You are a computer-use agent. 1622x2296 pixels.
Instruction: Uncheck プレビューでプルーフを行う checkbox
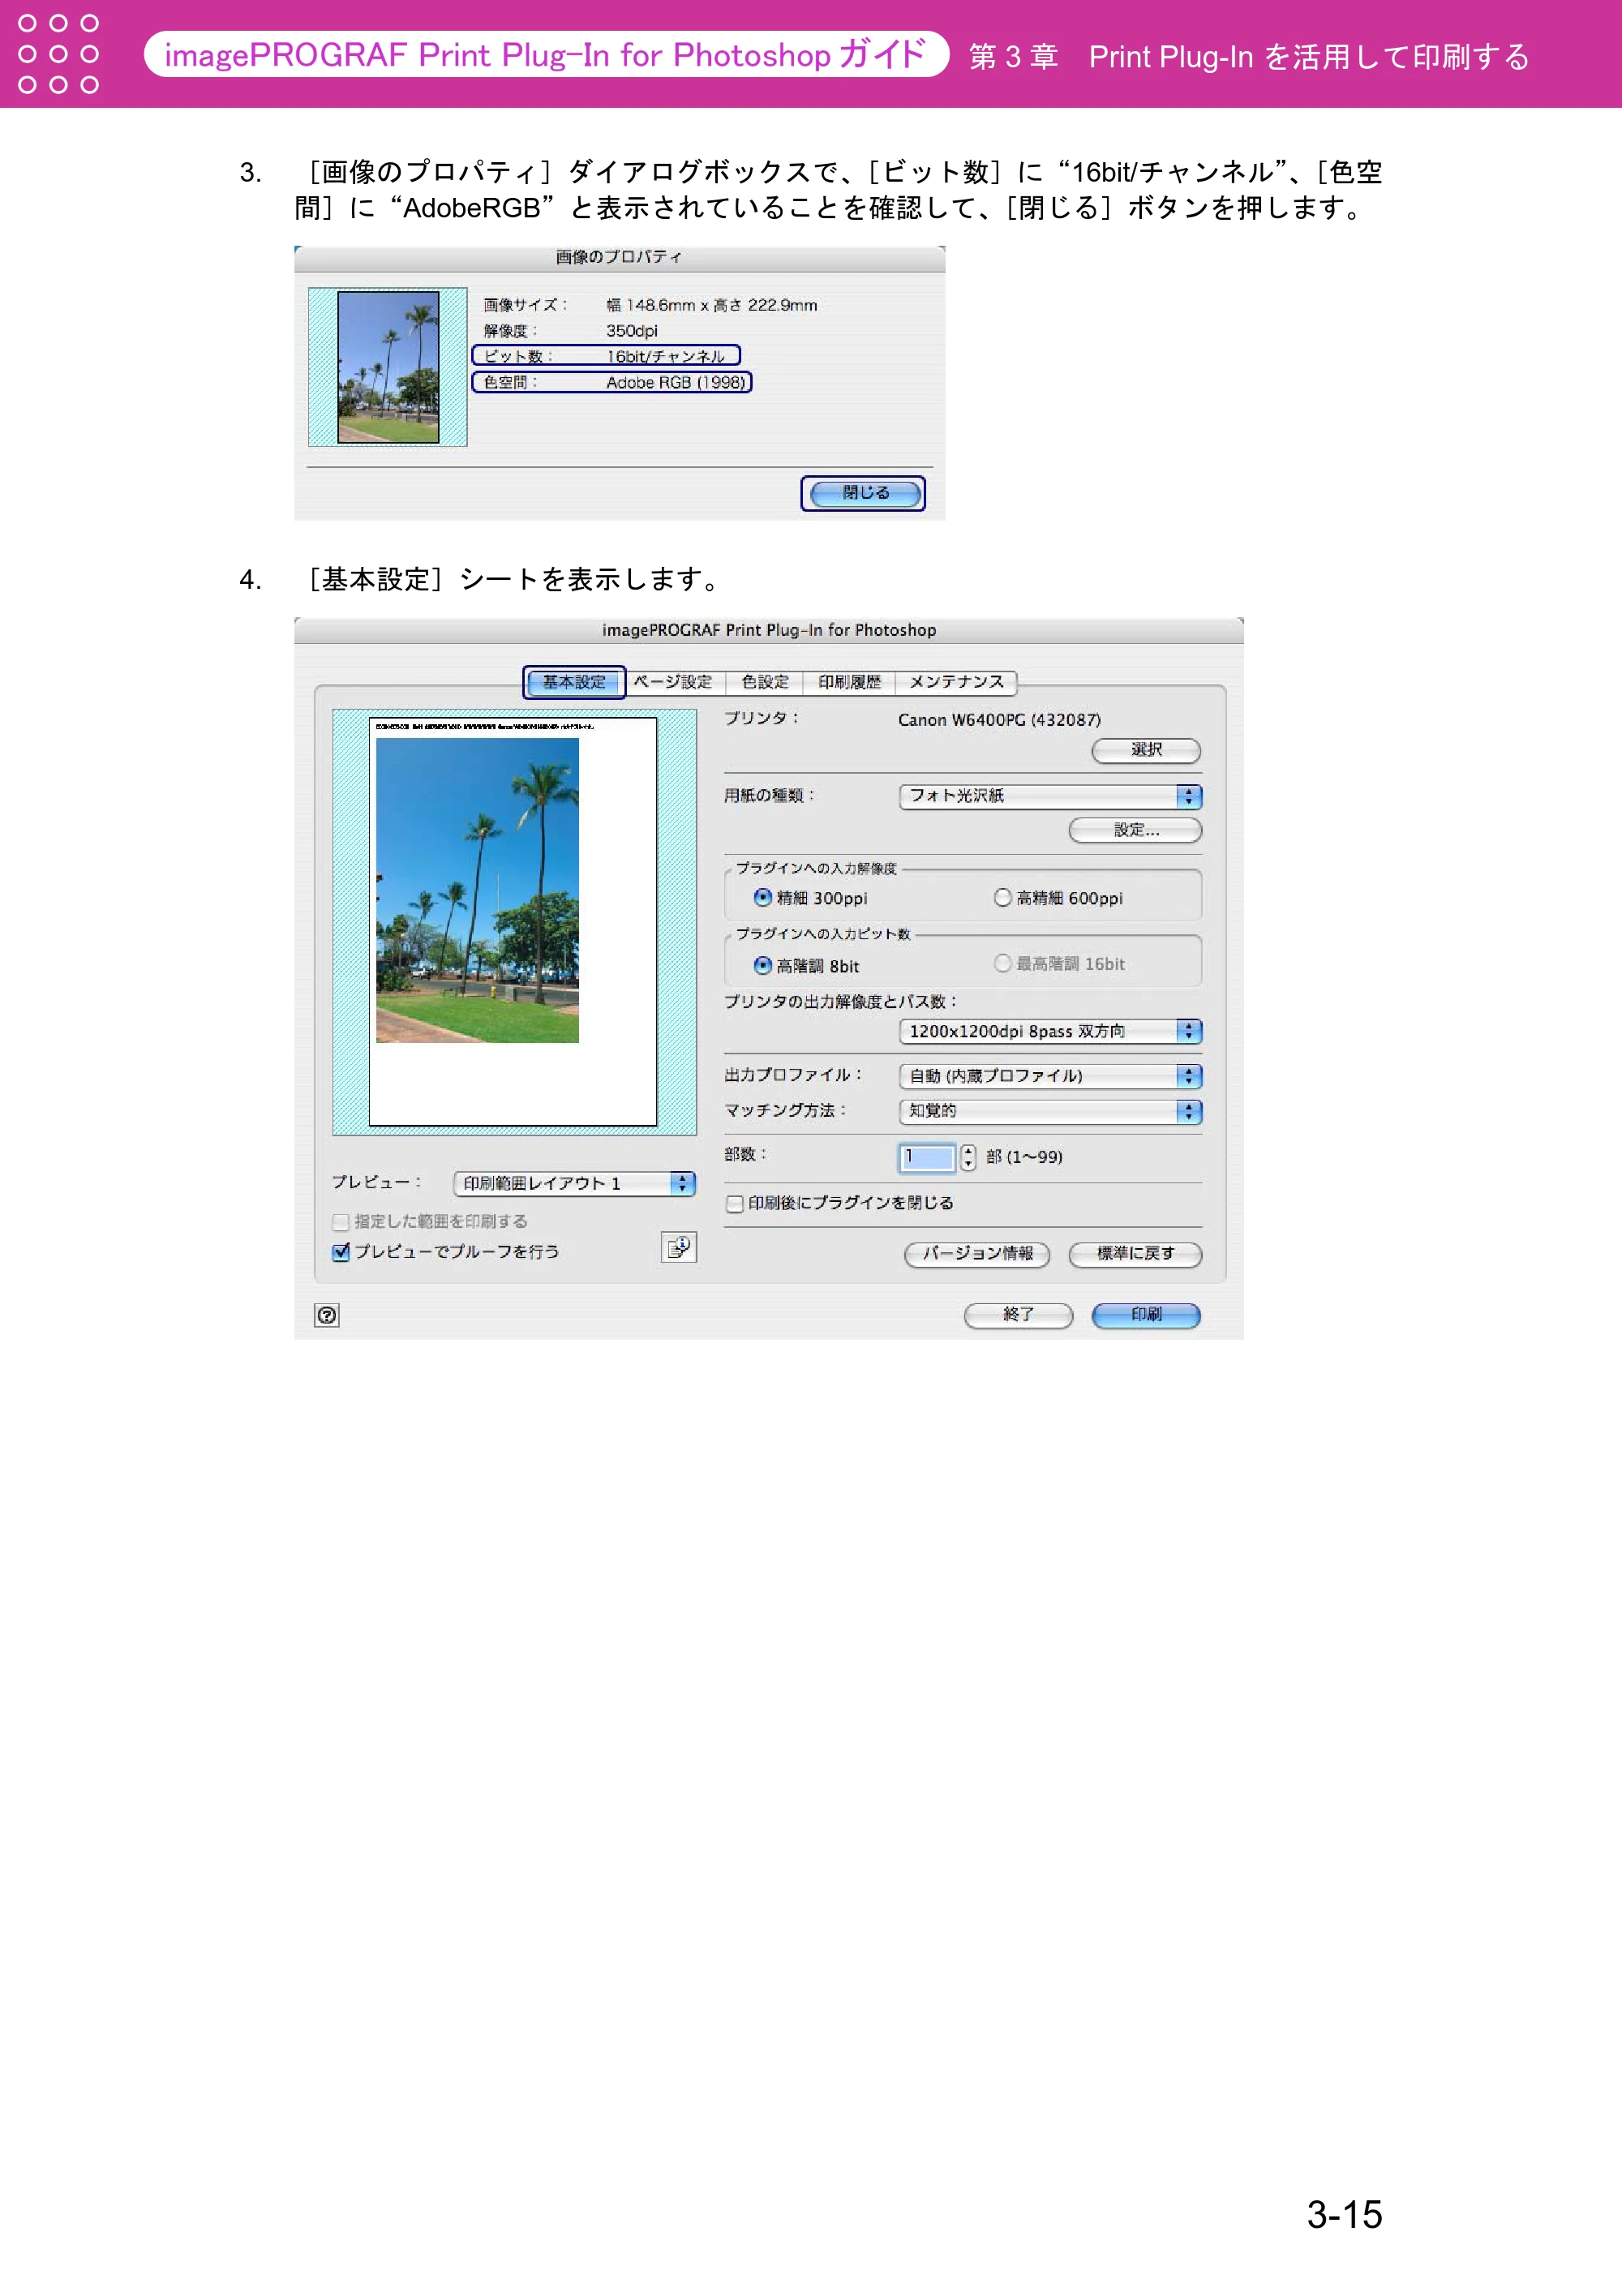(341, 1252)
